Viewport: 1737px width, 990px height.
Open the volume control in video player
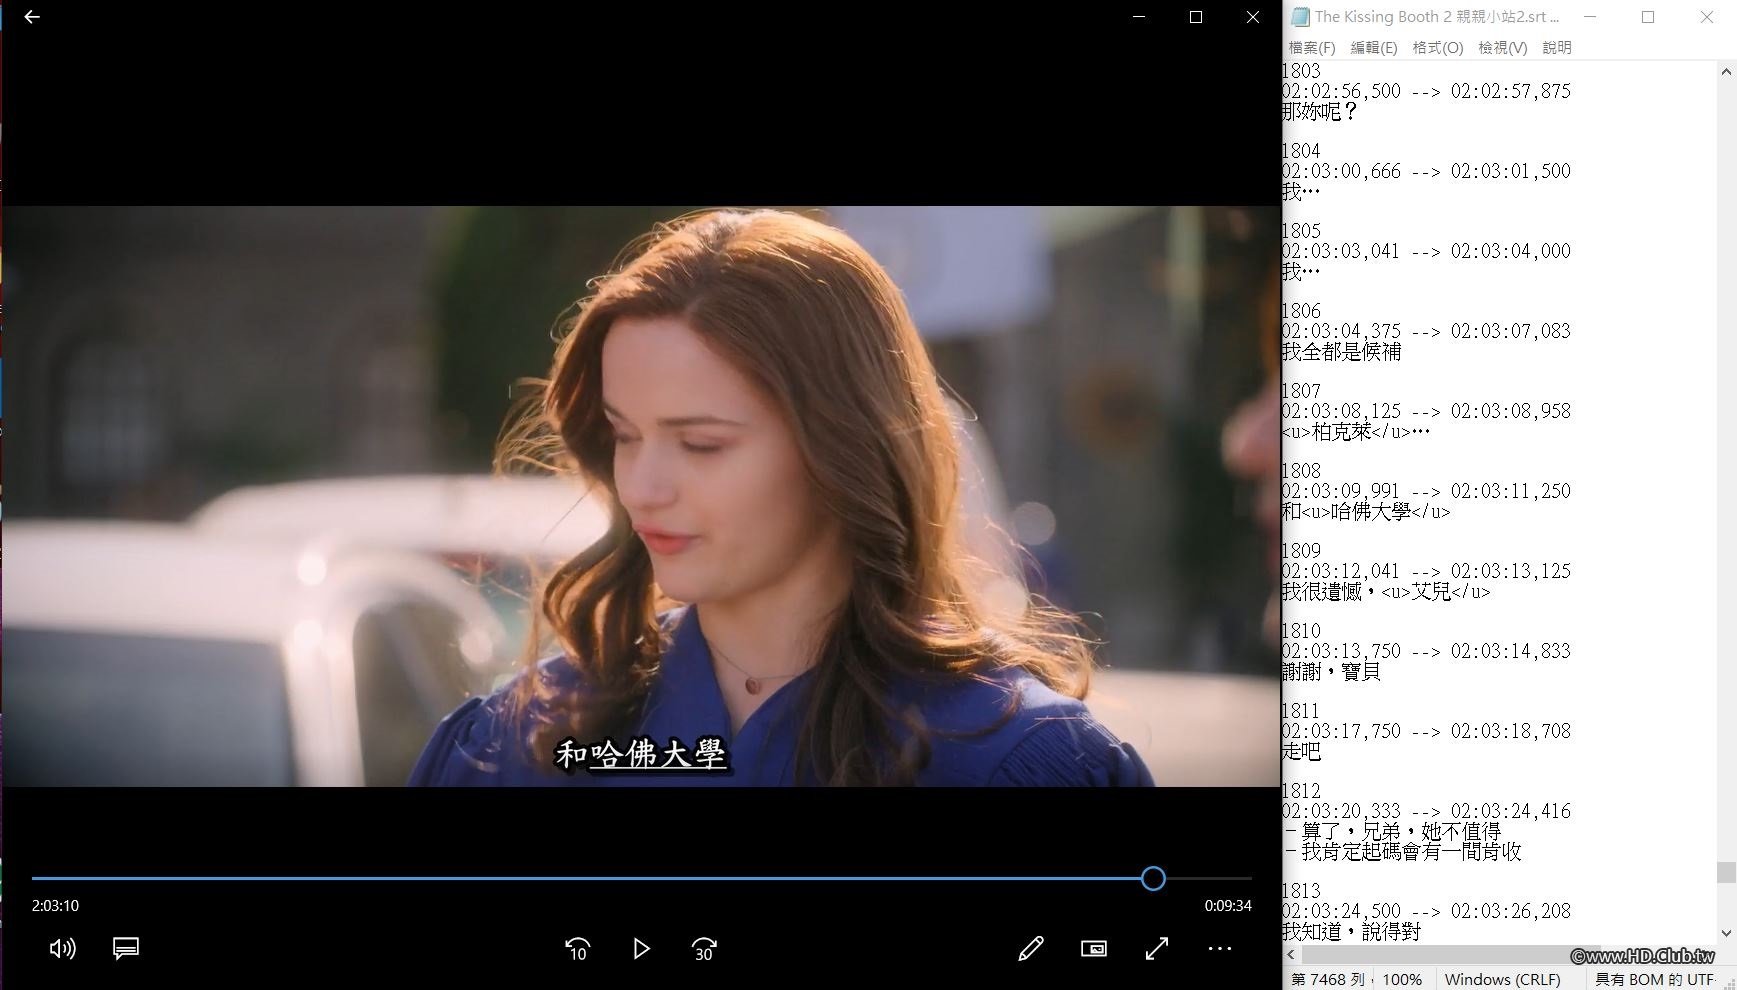(x=62, y=948)
